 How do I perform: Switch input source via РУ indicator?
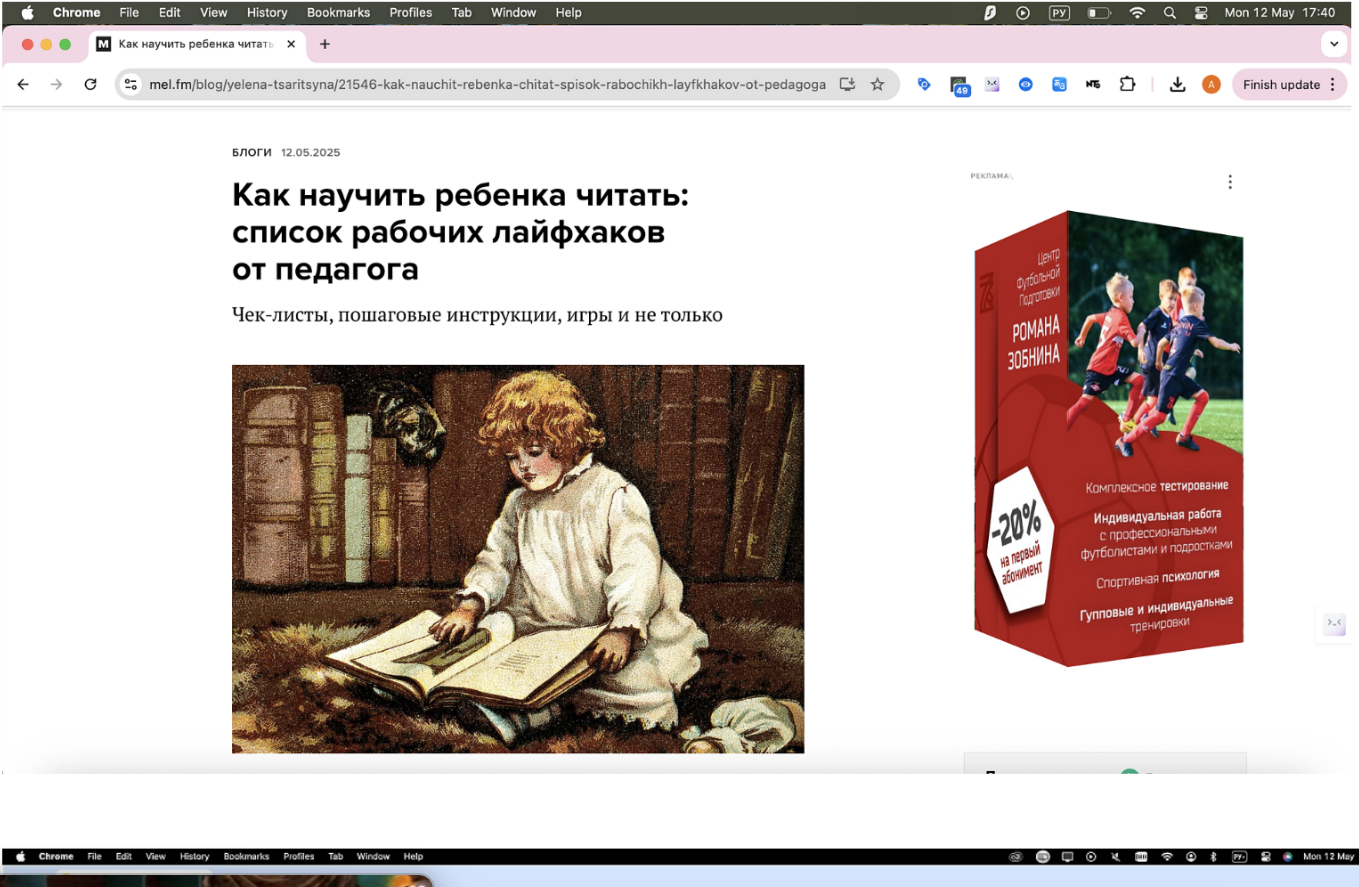pyautogui.click(x=1060, y=13)
